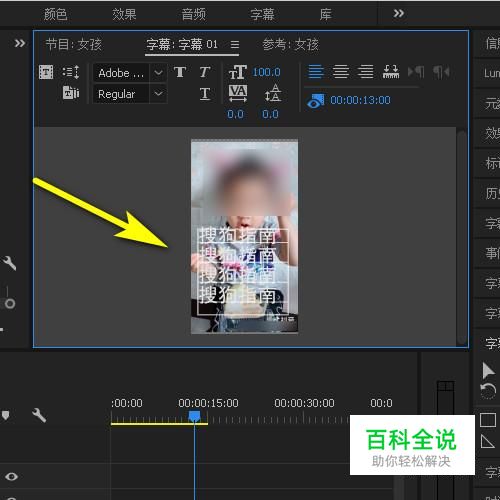This screenshot has height=500, width=500.
Task: Expand the collapsed left panel double chevron
Action: [20, 43]
